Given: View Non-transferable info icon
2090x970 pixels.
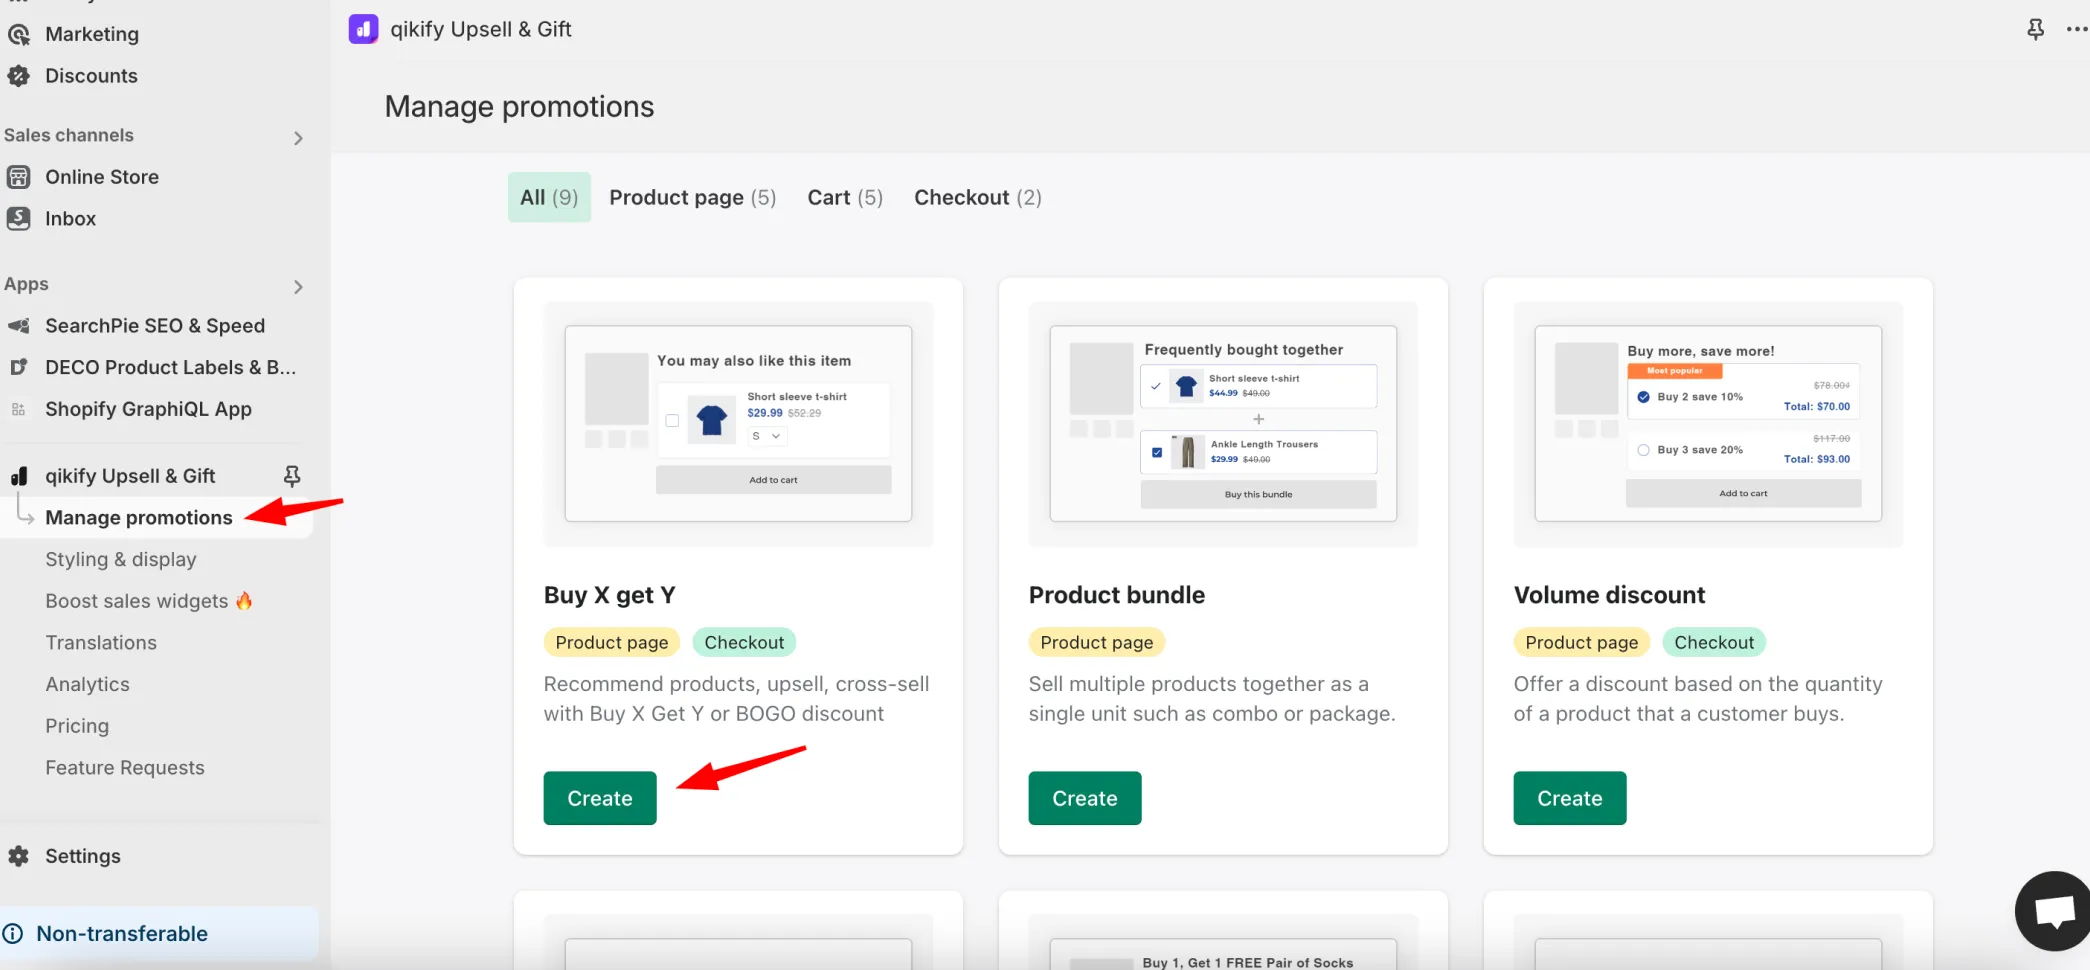Looking at the screenshot, I should 13,934.
